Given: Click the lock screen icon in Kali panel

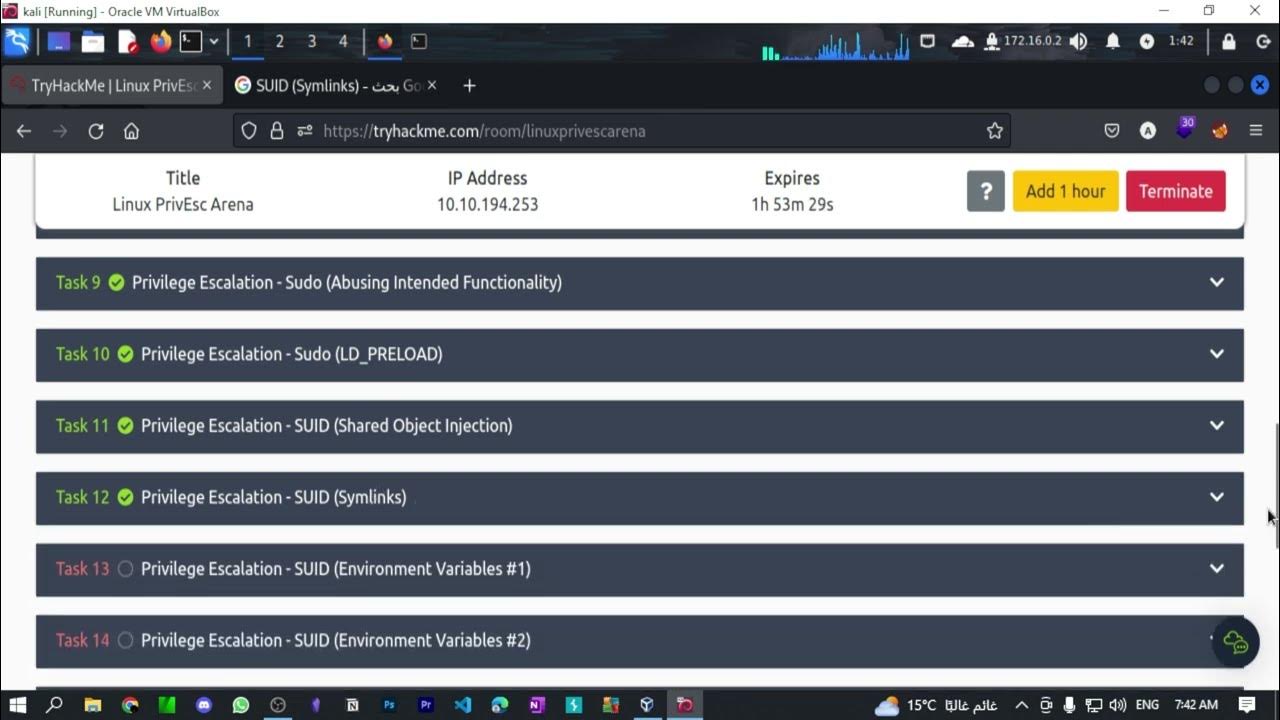Looking at the screenshot, I should click(x=1228, y=42).
